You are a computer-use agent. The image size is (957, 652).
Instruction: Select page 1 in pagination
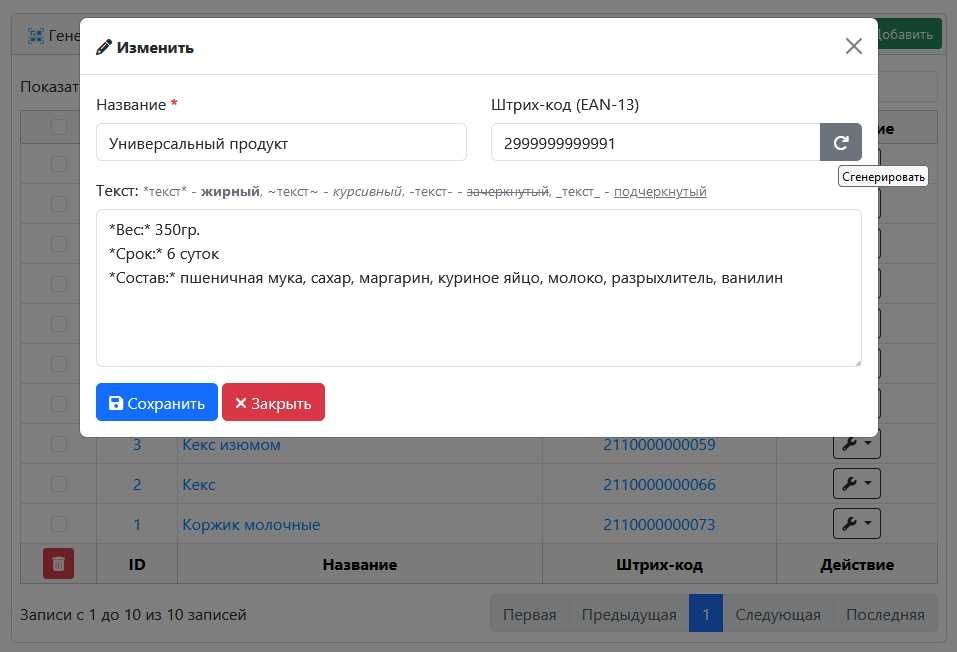point(706,614)
